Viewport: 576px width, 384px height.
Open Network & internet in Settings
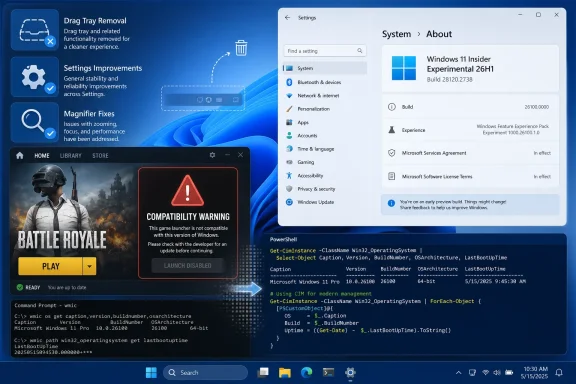[x=325, y=96]
